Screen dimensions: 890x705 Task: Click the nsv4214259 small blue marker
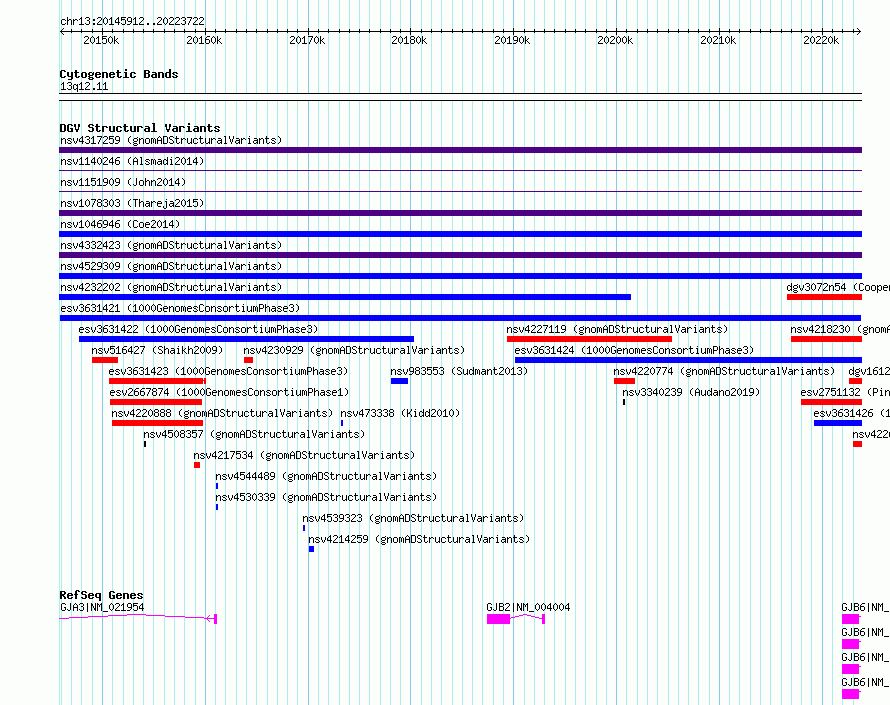[311, 549]
